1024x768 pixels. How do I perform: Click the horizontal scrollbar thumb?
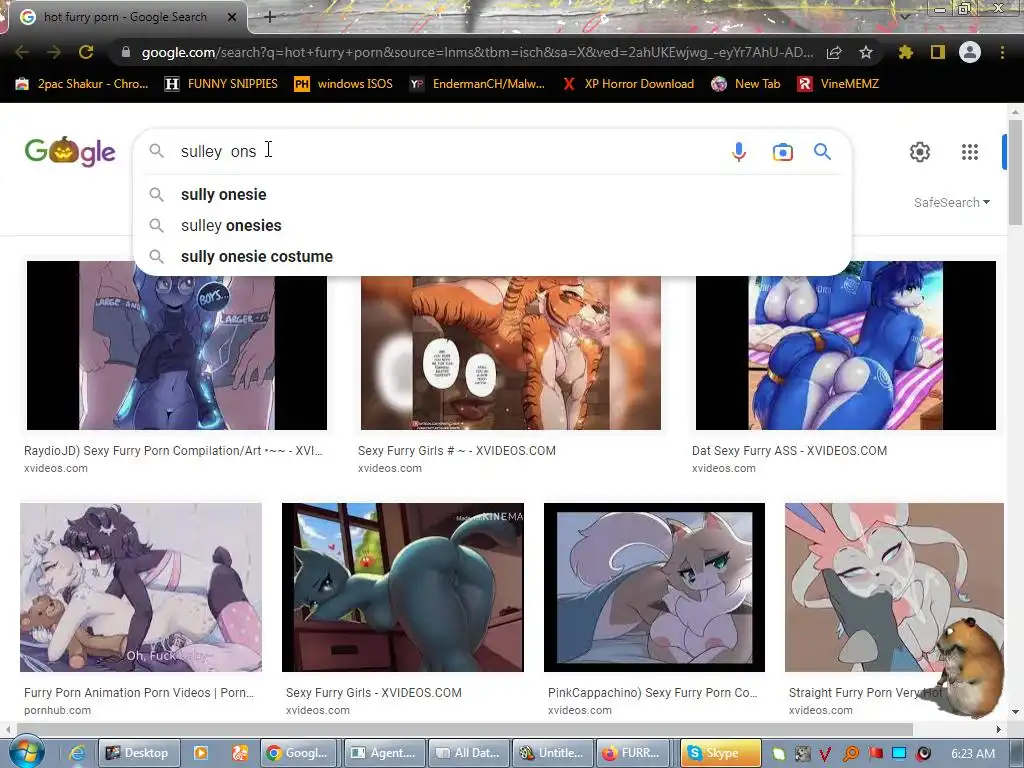[x=464, y=729]
